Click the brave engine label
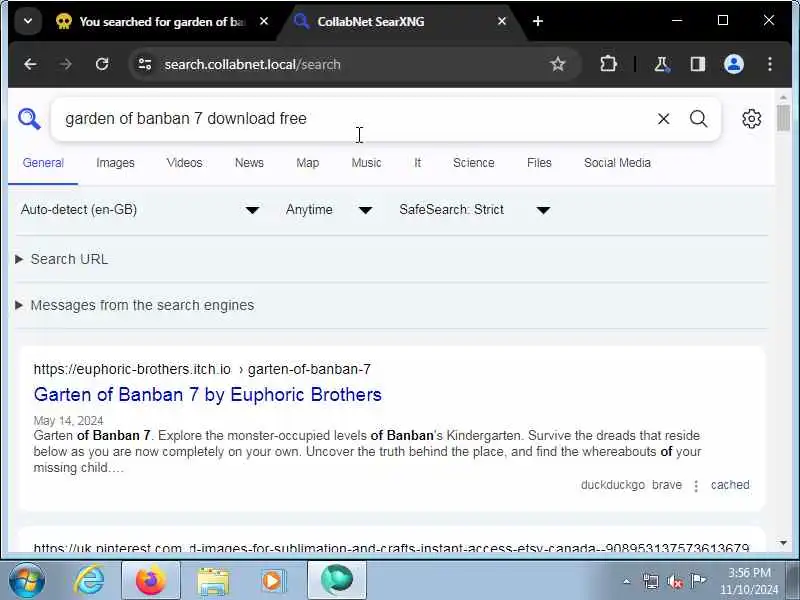This screenshot has width=800, height=600. point(667,485)
